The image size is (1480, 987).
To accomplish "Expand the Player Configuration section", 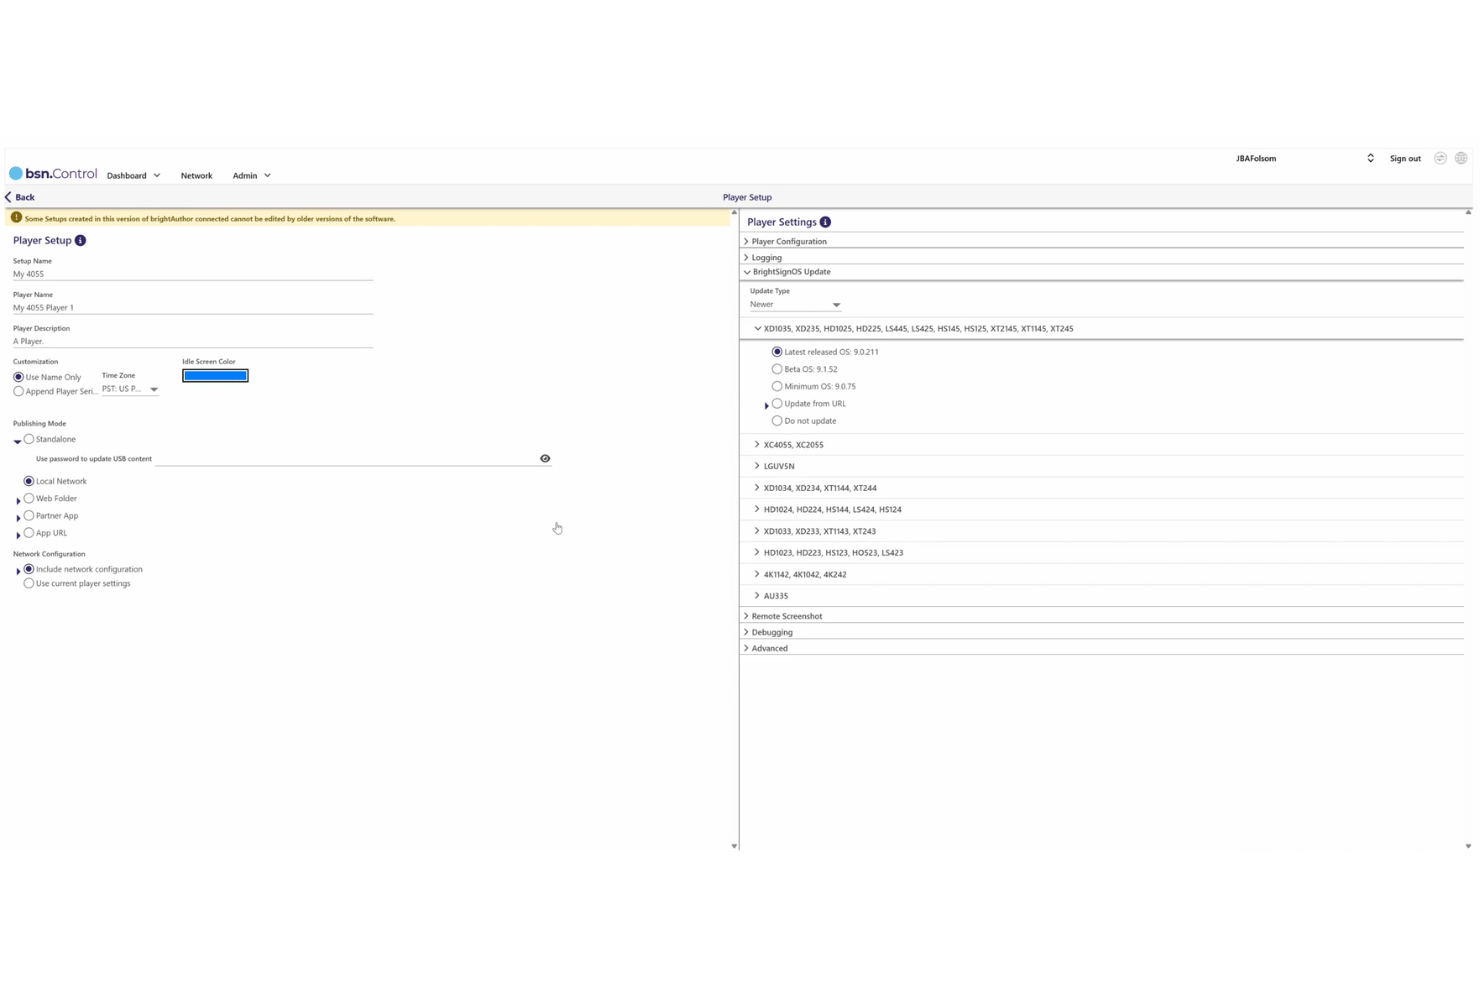I will coord(746,241).
